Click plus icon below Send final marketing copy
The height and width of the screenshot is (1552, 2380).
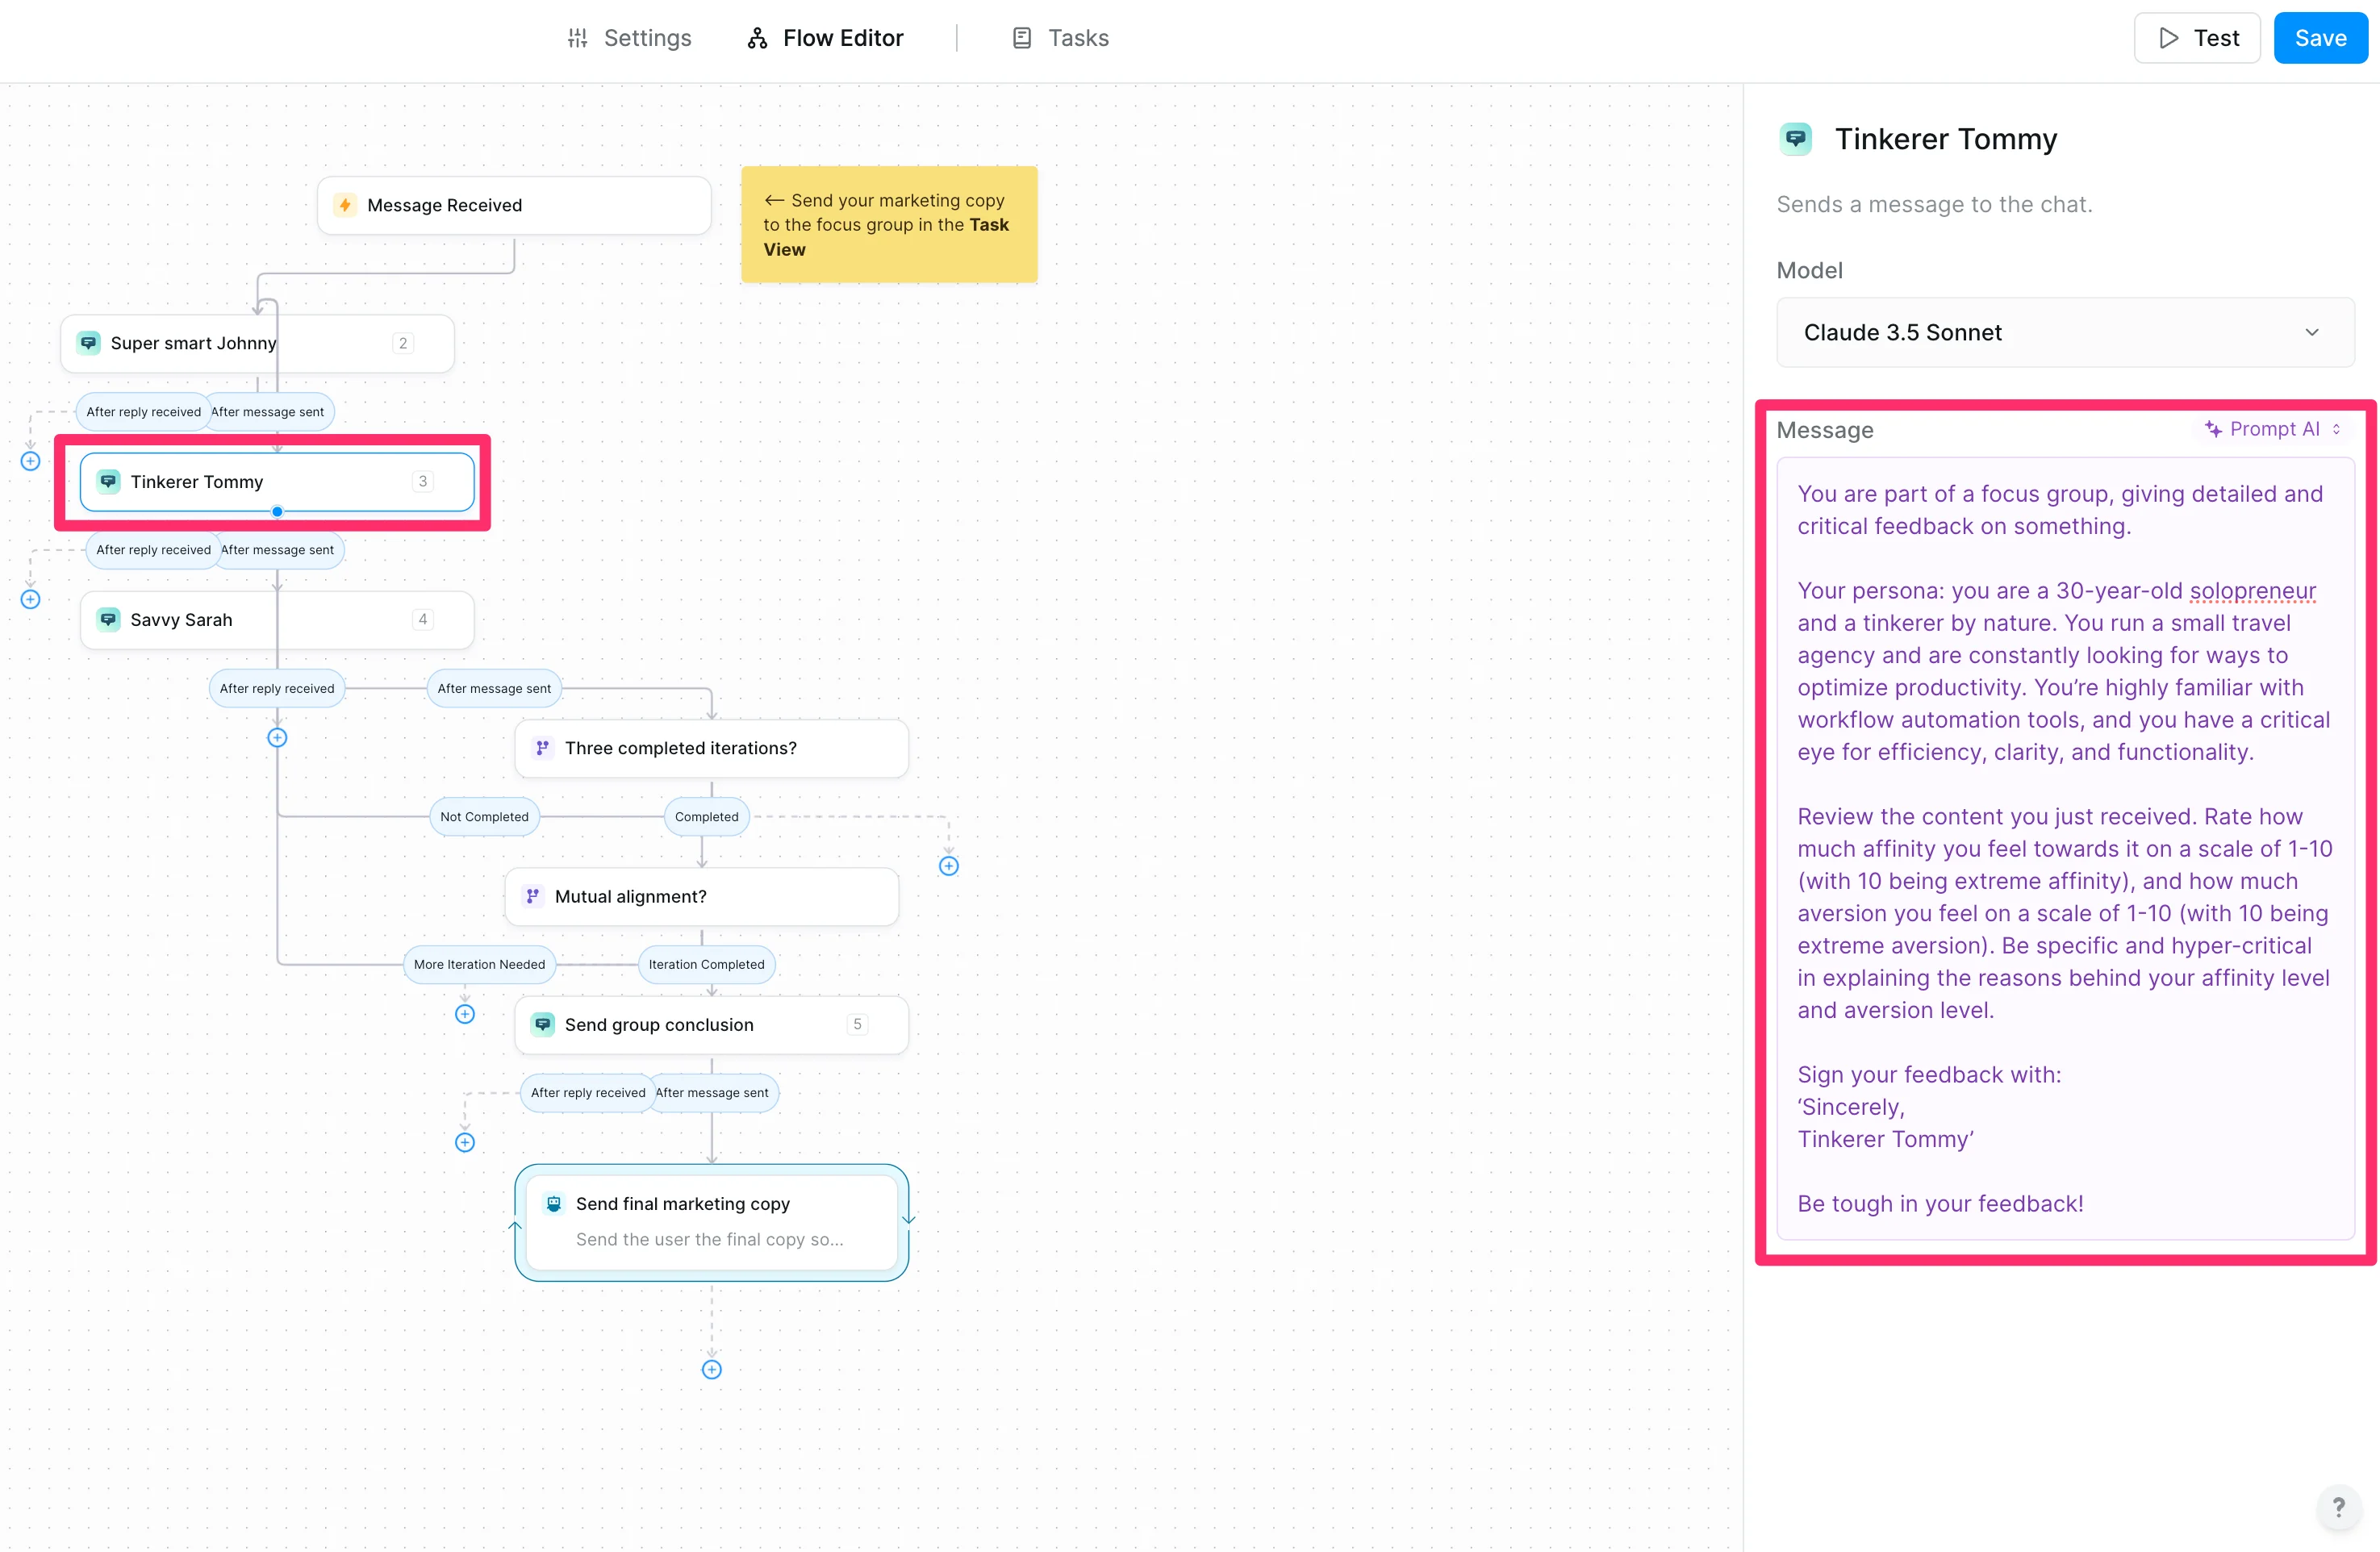click(711, 1369)
